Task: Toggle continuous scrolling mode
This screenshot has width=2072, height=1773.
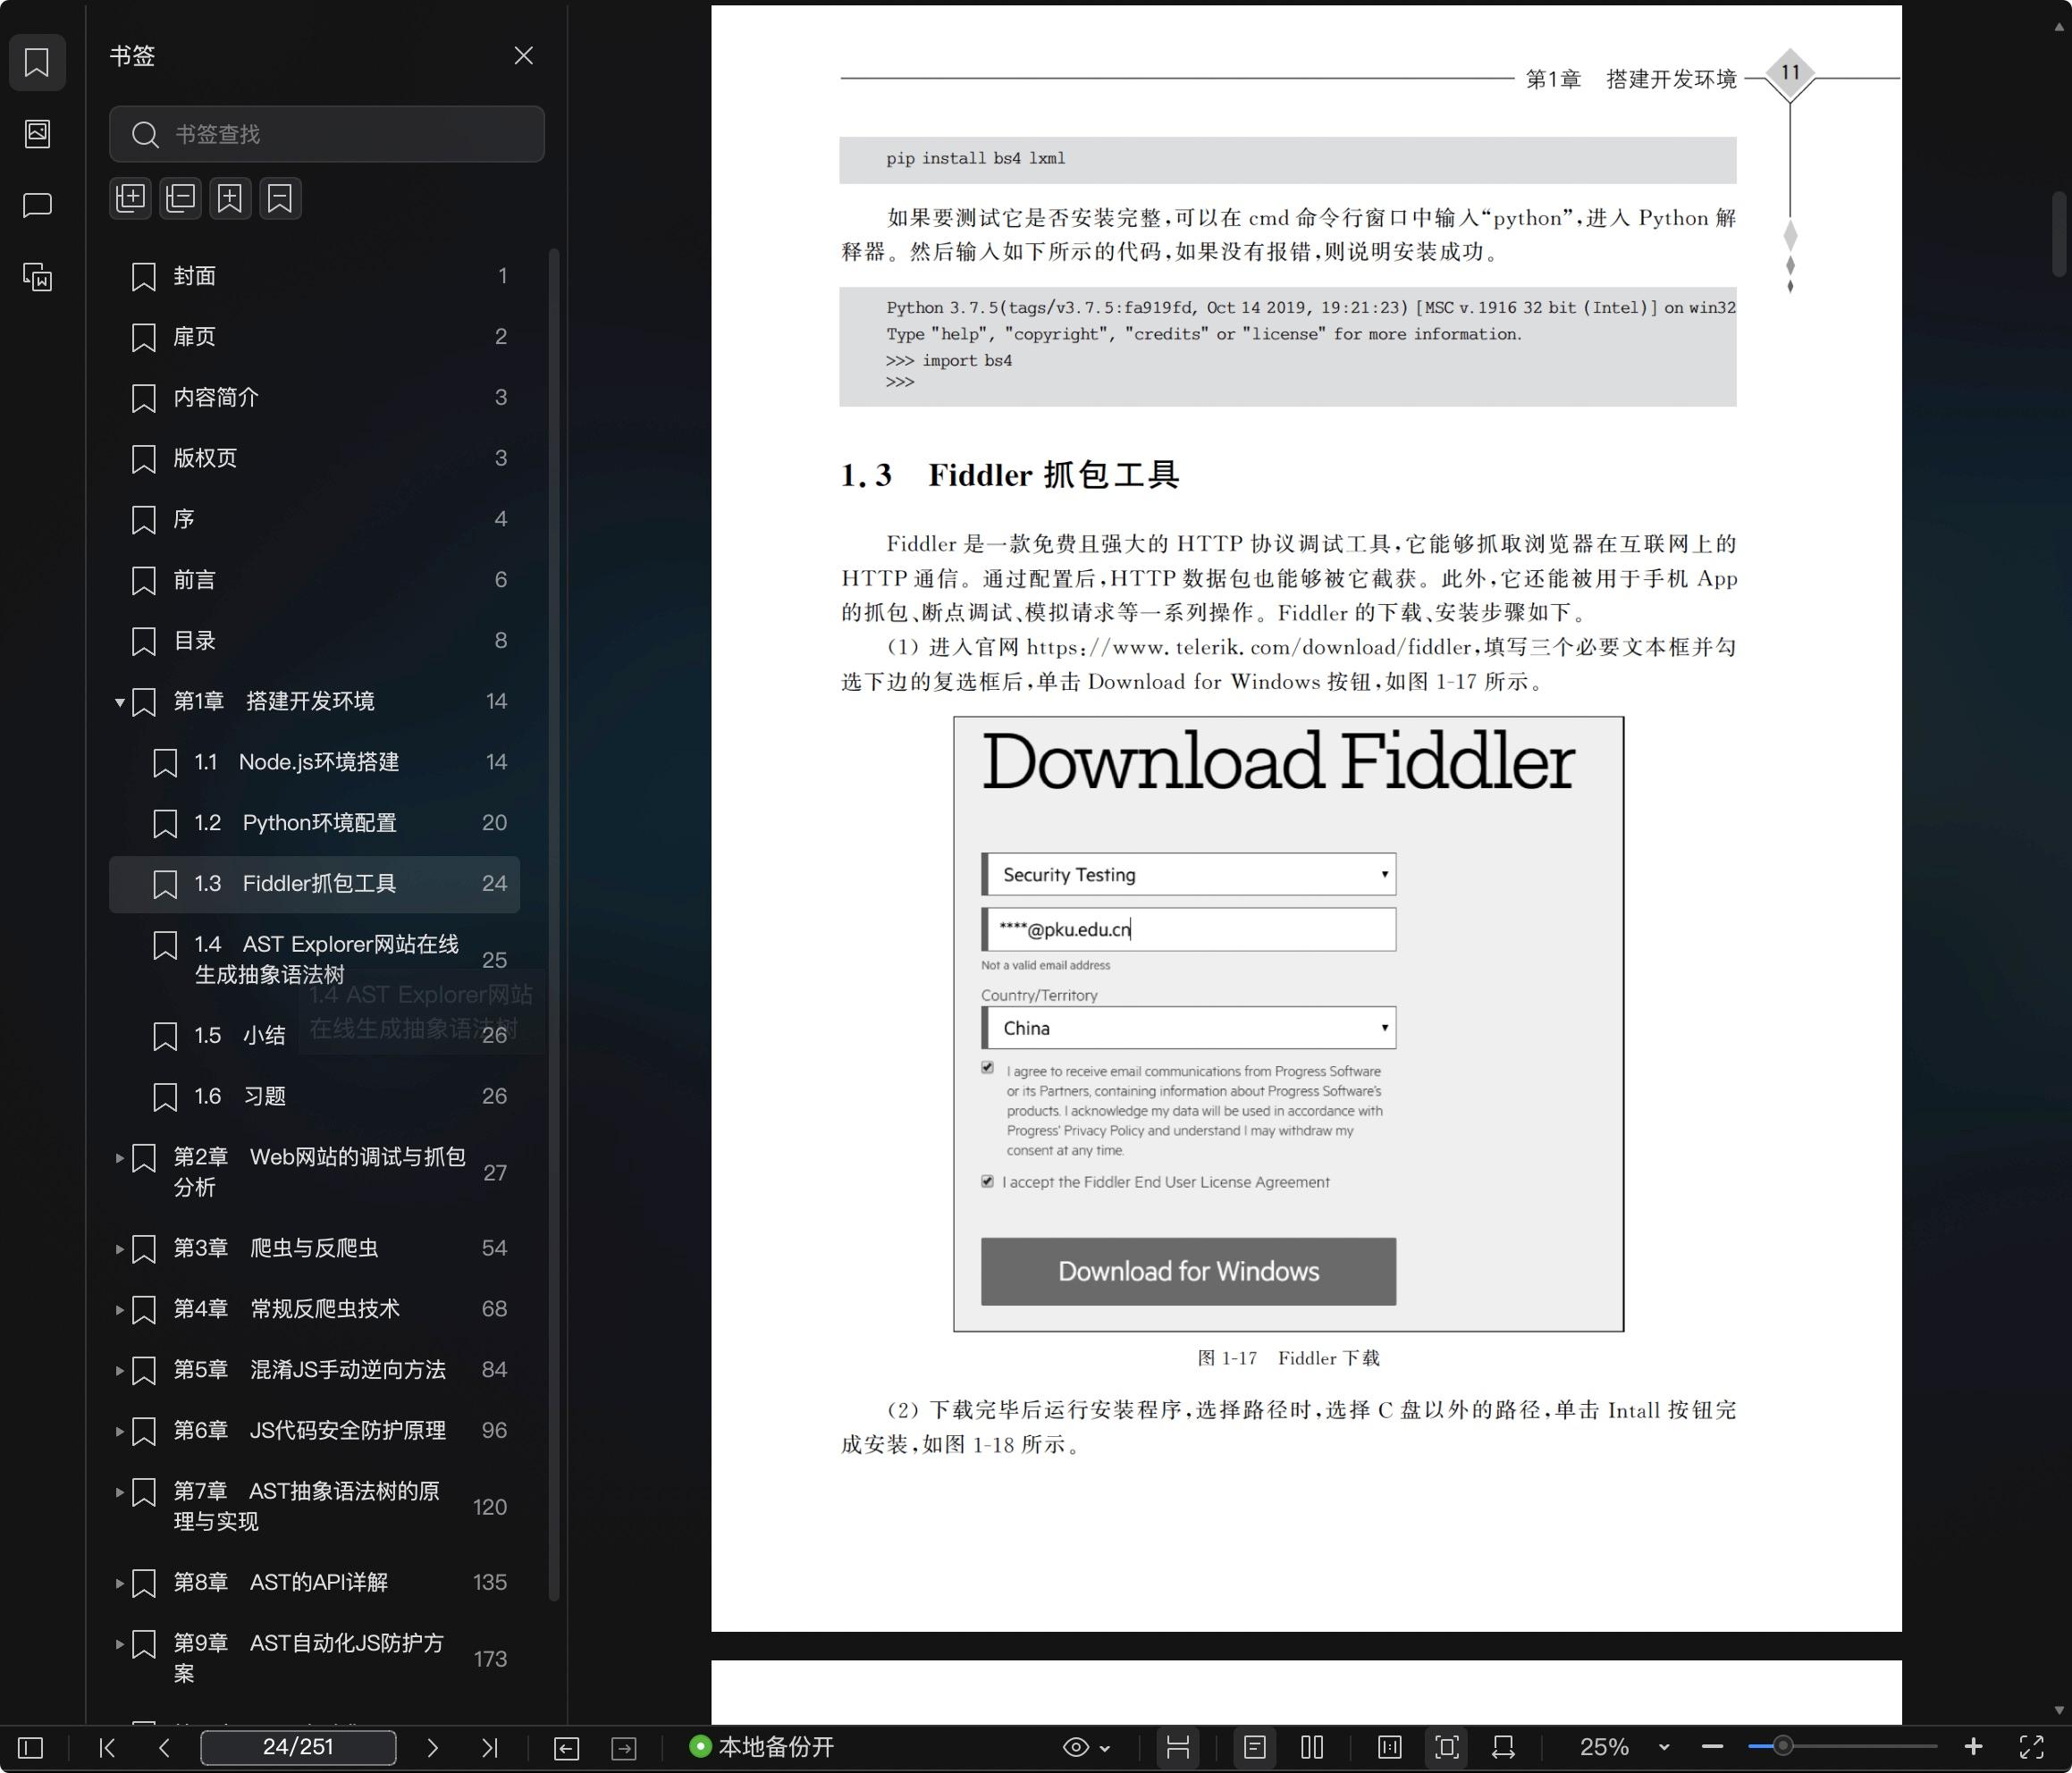Action: [1178, 1747]
